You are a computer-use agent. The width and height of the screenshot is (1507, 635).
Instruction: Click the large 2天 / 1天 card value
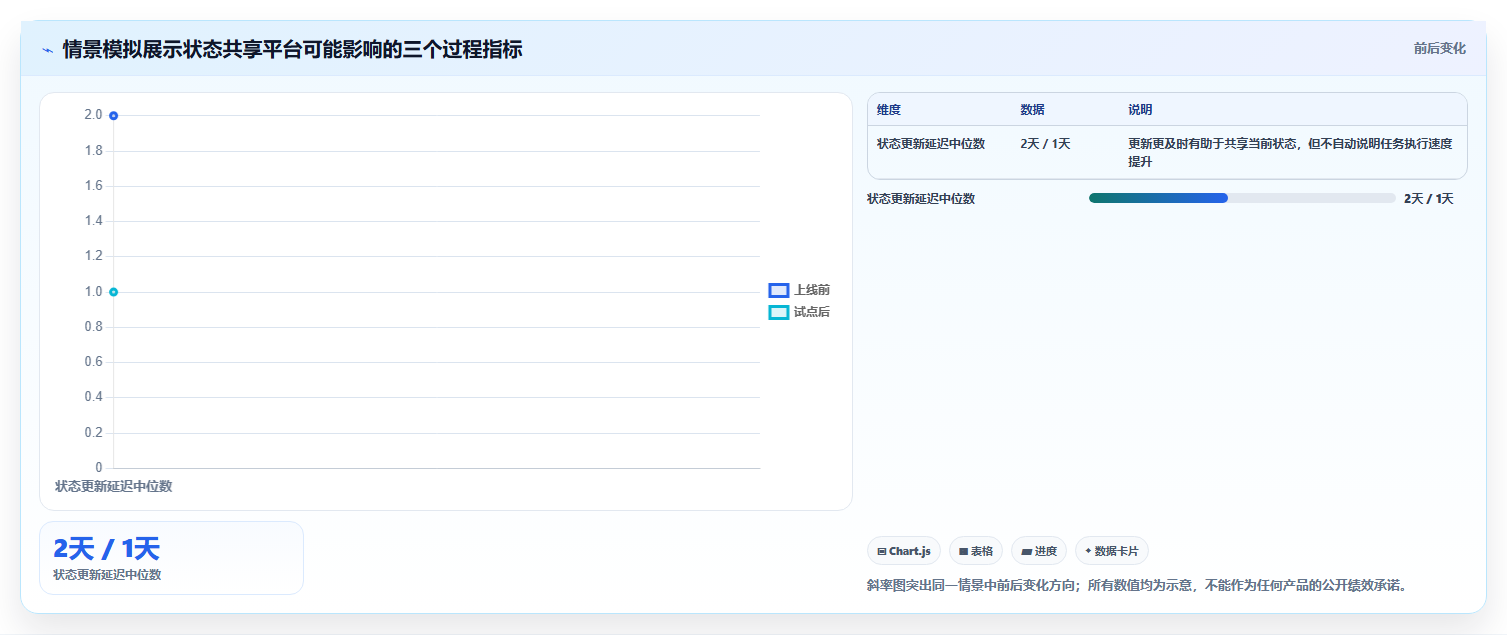pos(106,548)
